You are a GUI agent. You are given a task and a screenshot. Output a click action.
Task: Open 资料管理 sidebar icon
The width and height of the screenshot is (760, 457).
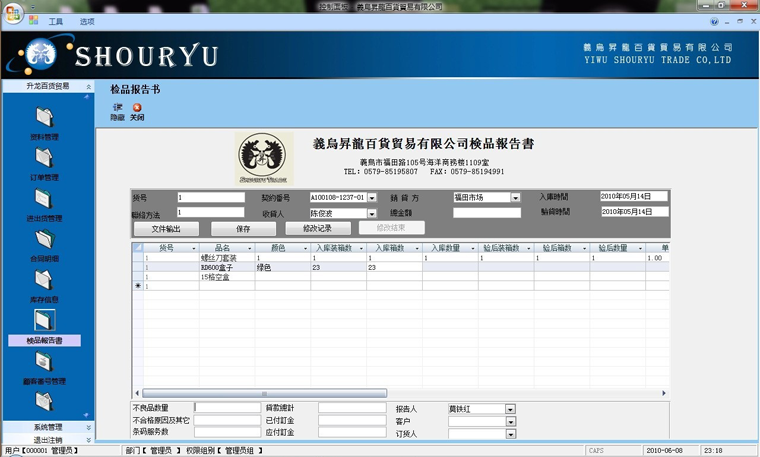(x=45, y=117)
